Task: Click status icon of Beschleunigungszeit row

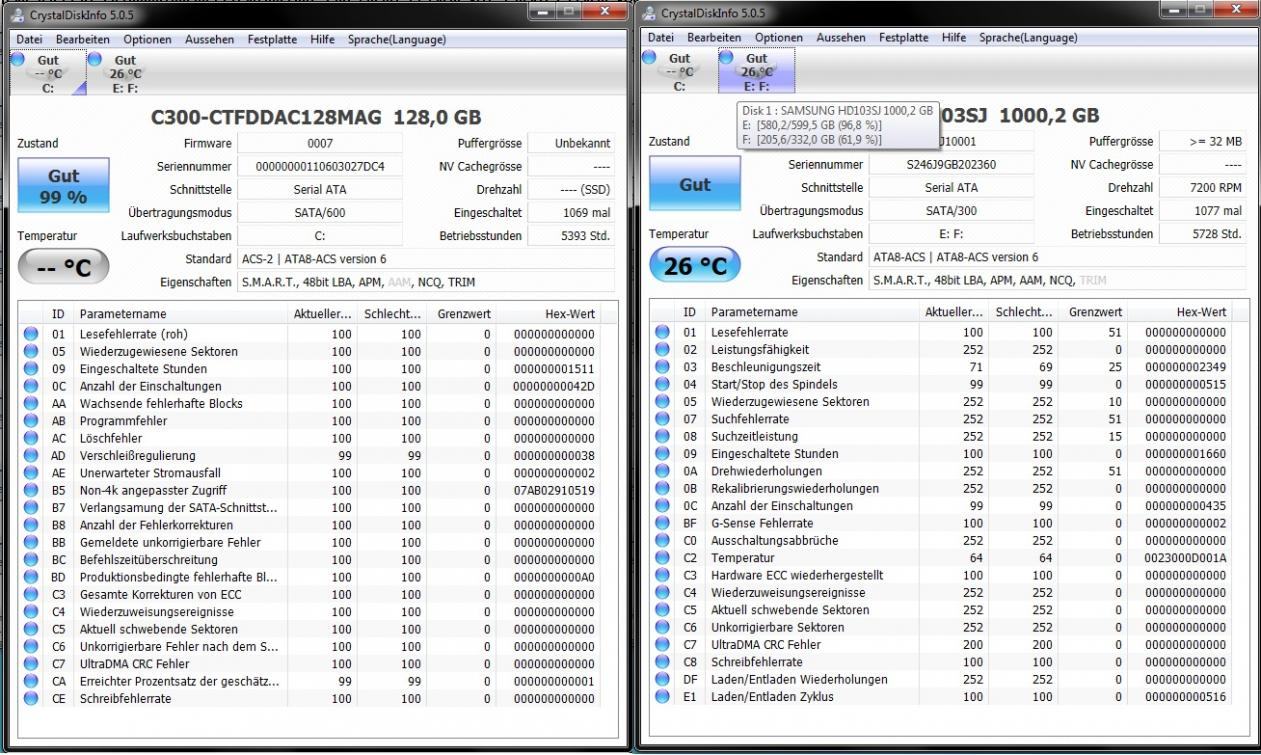Action: (662, 367)
